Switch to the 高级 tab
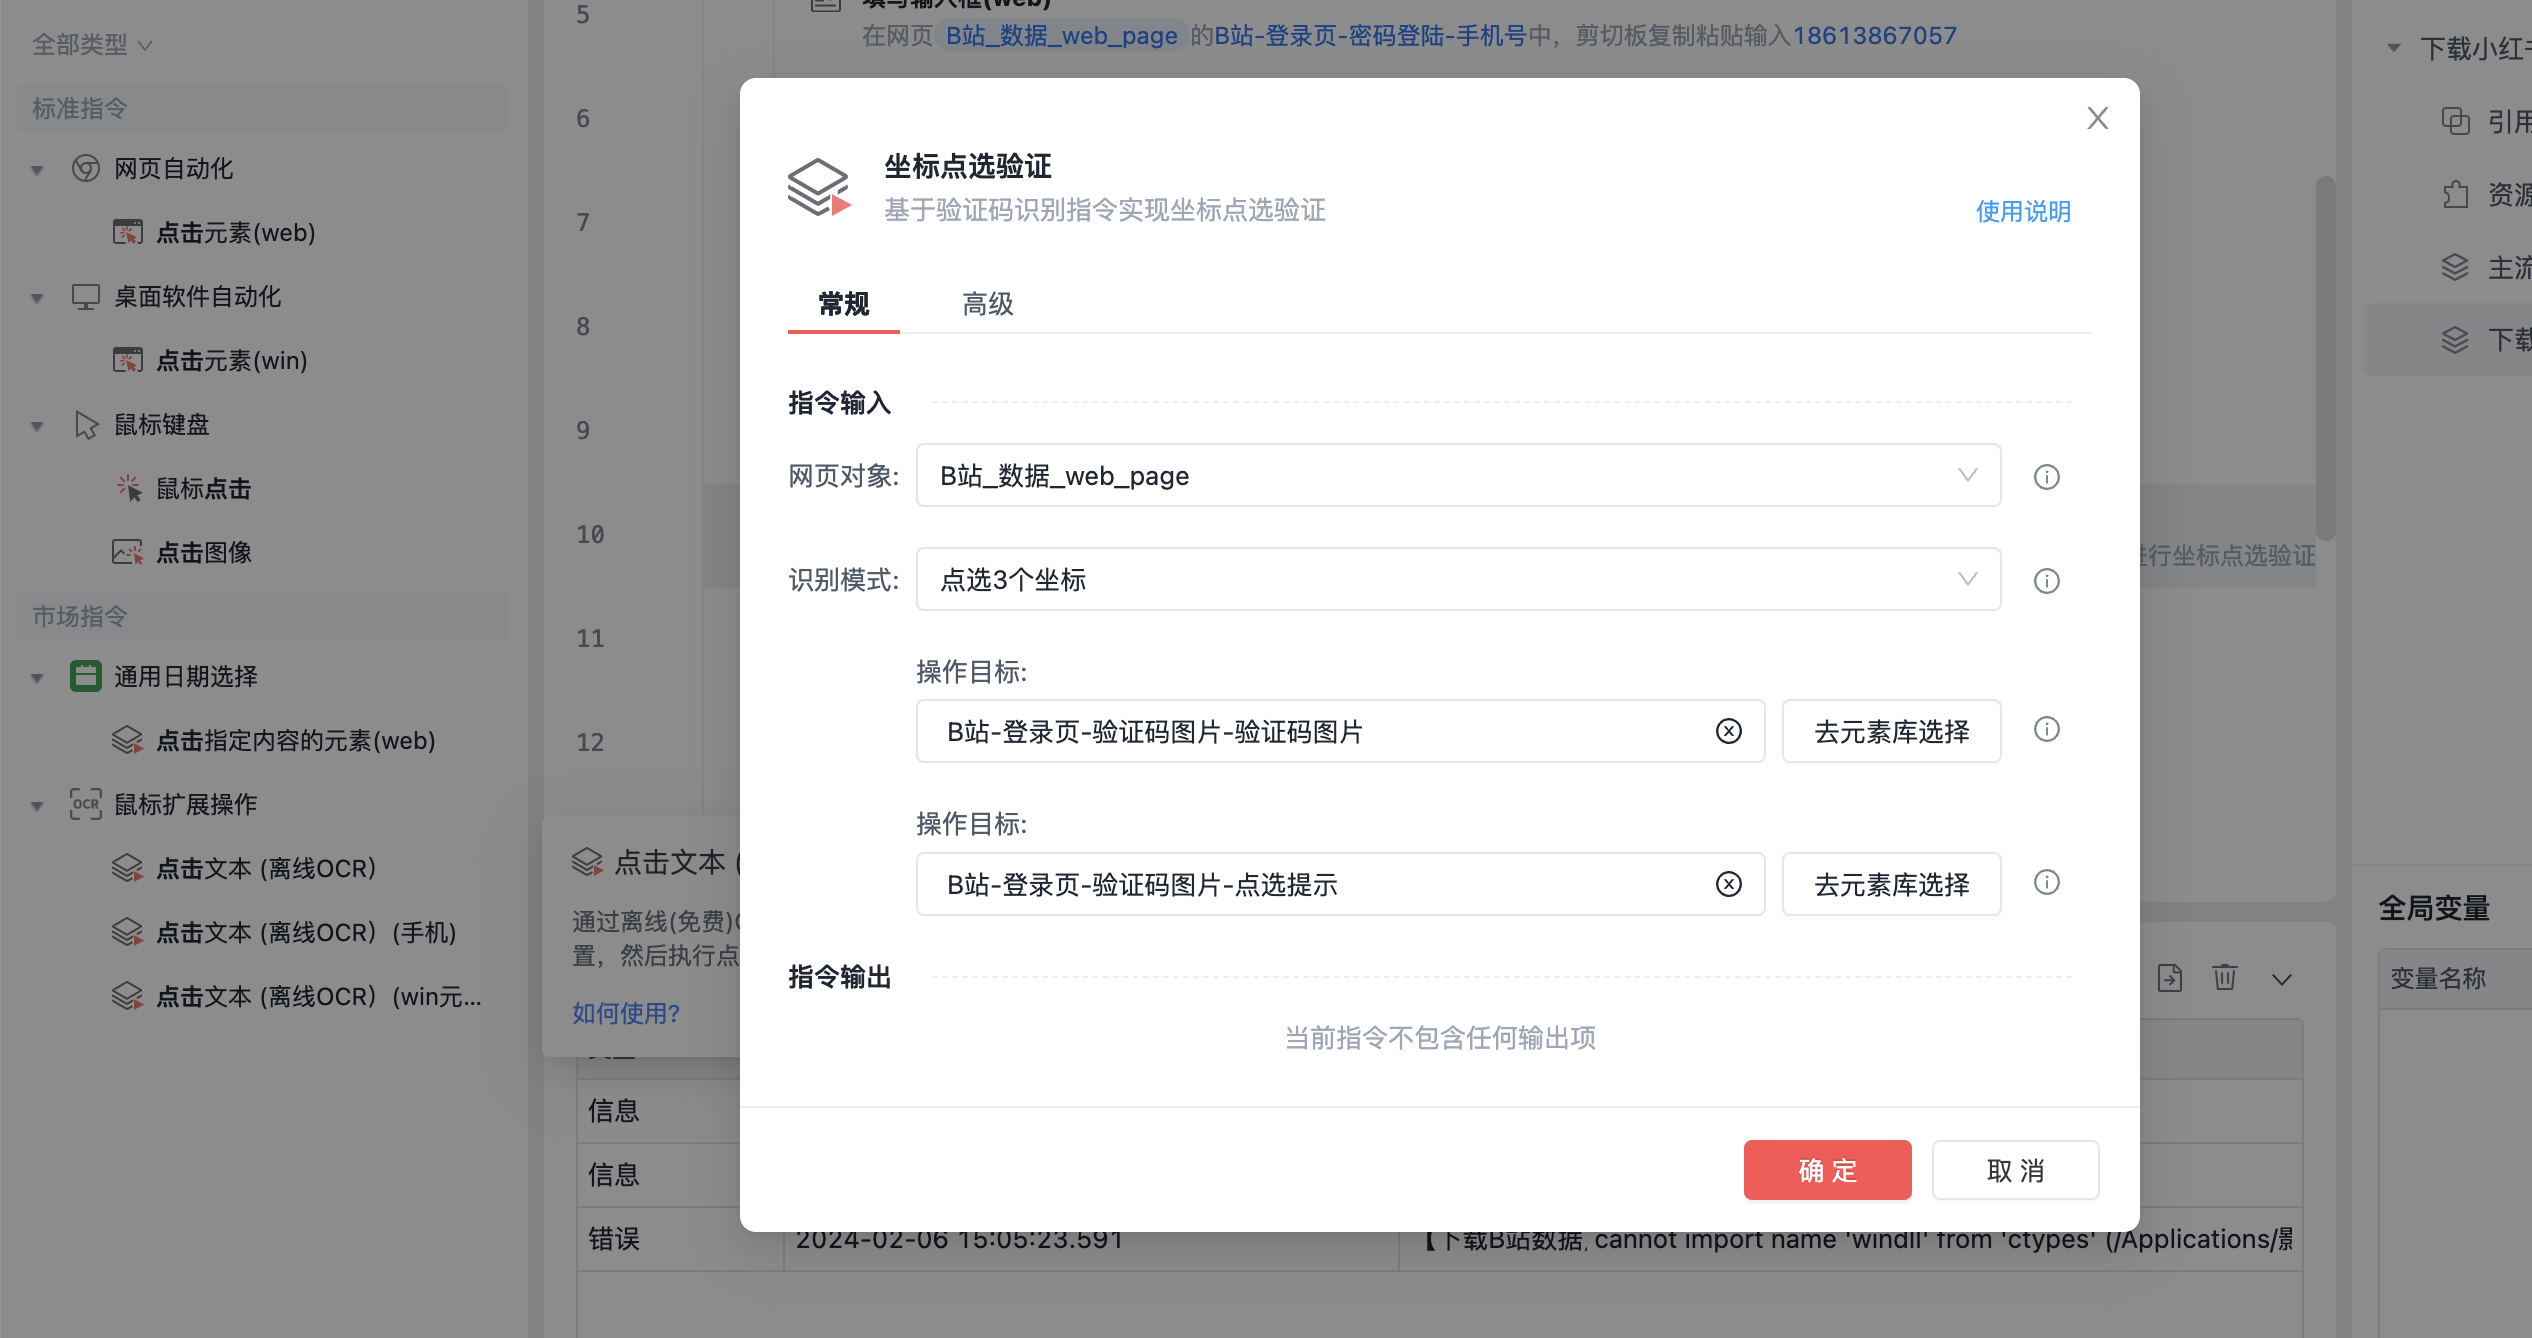The image size is (2532, 1338). tap(987, 304)
